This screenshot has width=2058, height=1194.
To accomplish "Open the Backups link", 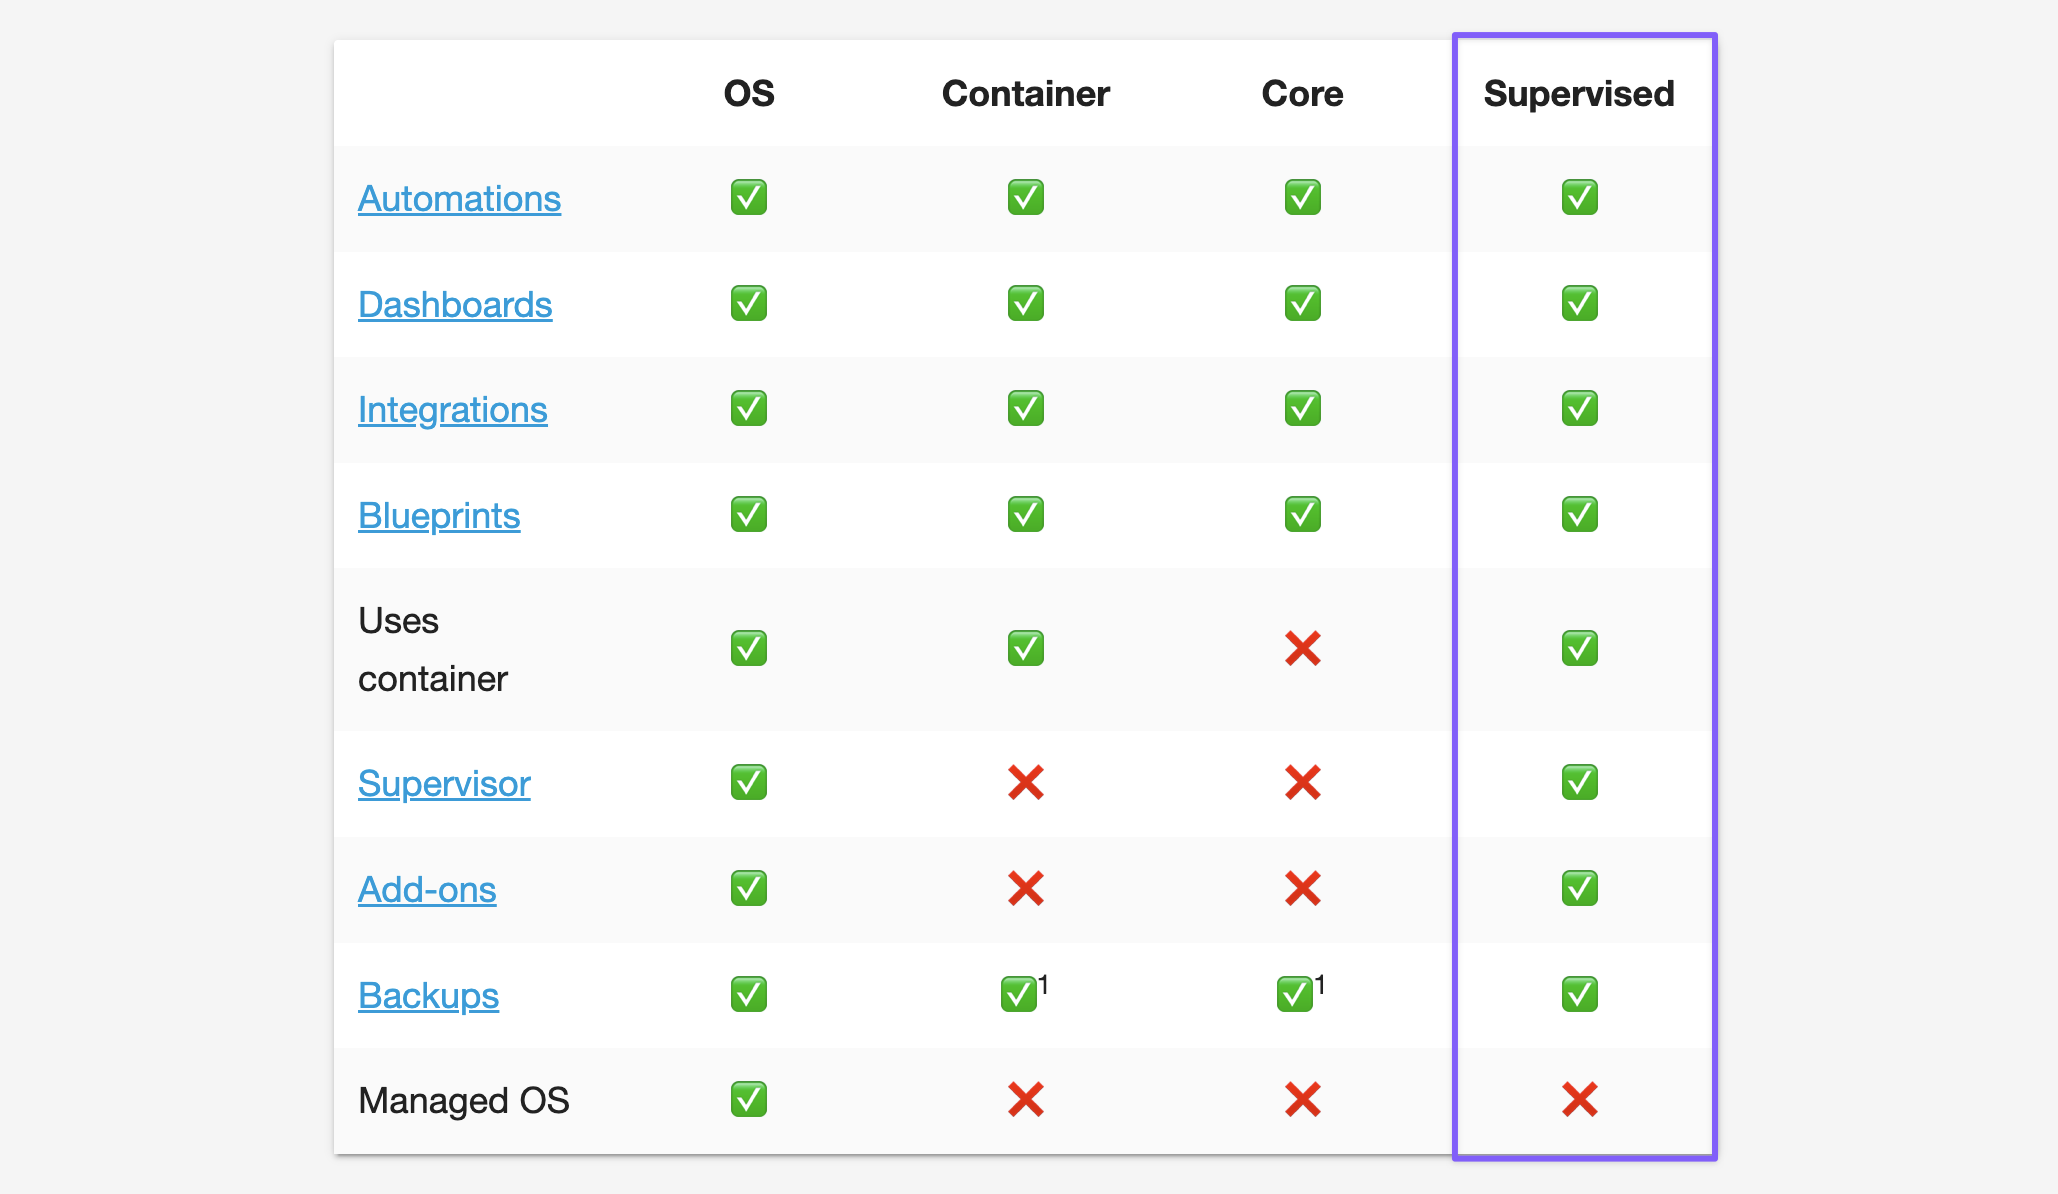I will [428, 996].
